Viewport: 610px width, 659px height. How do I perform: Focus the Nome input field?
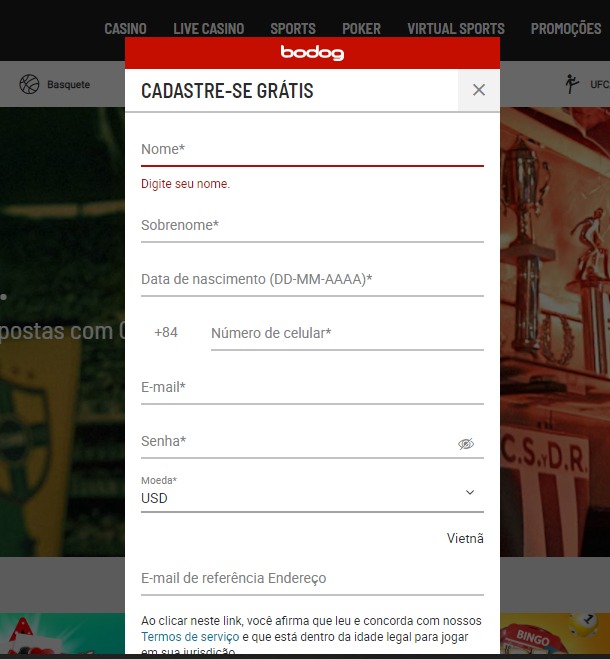coord(312,150)
